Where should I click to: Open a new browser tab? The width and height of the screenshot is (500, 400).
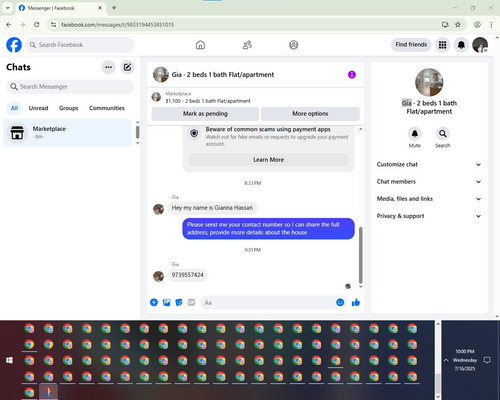[114, 8]
